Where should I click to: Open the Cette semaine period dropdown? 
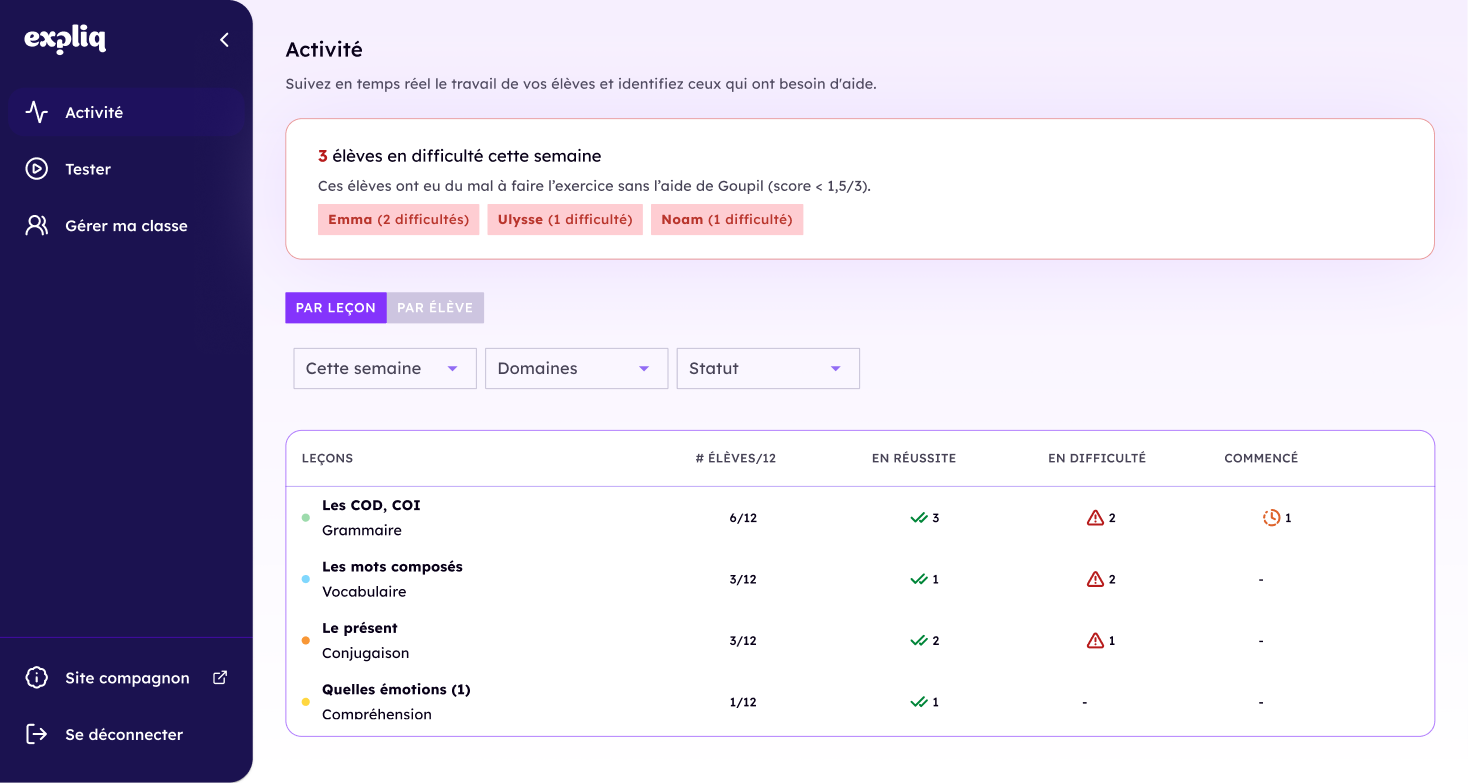385,368
